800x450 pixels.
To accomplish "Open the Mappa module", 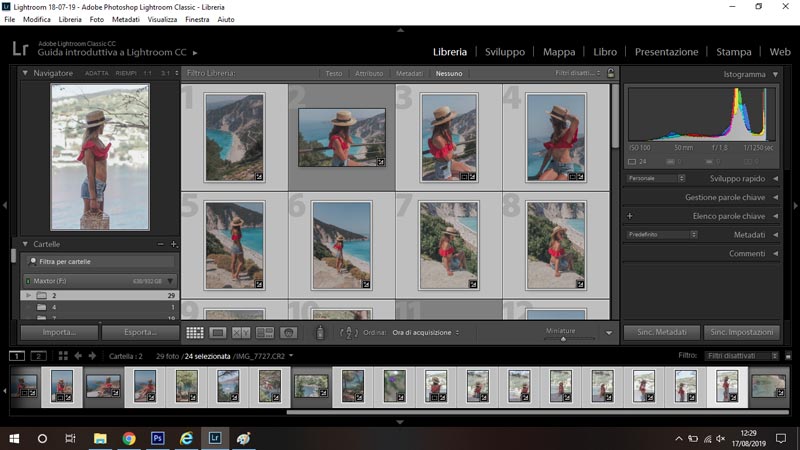I will coord(559,52).
